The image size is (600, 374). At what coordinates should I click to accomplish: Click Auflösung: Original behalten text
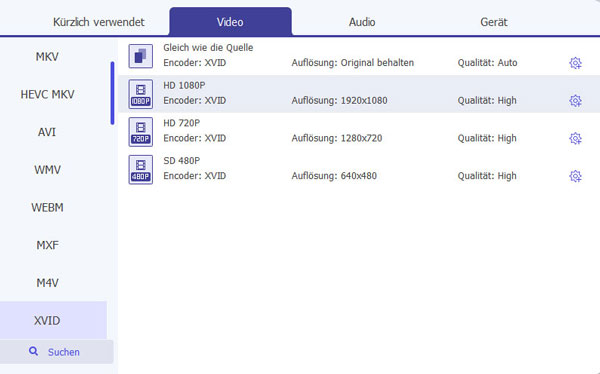pos(352,63)
